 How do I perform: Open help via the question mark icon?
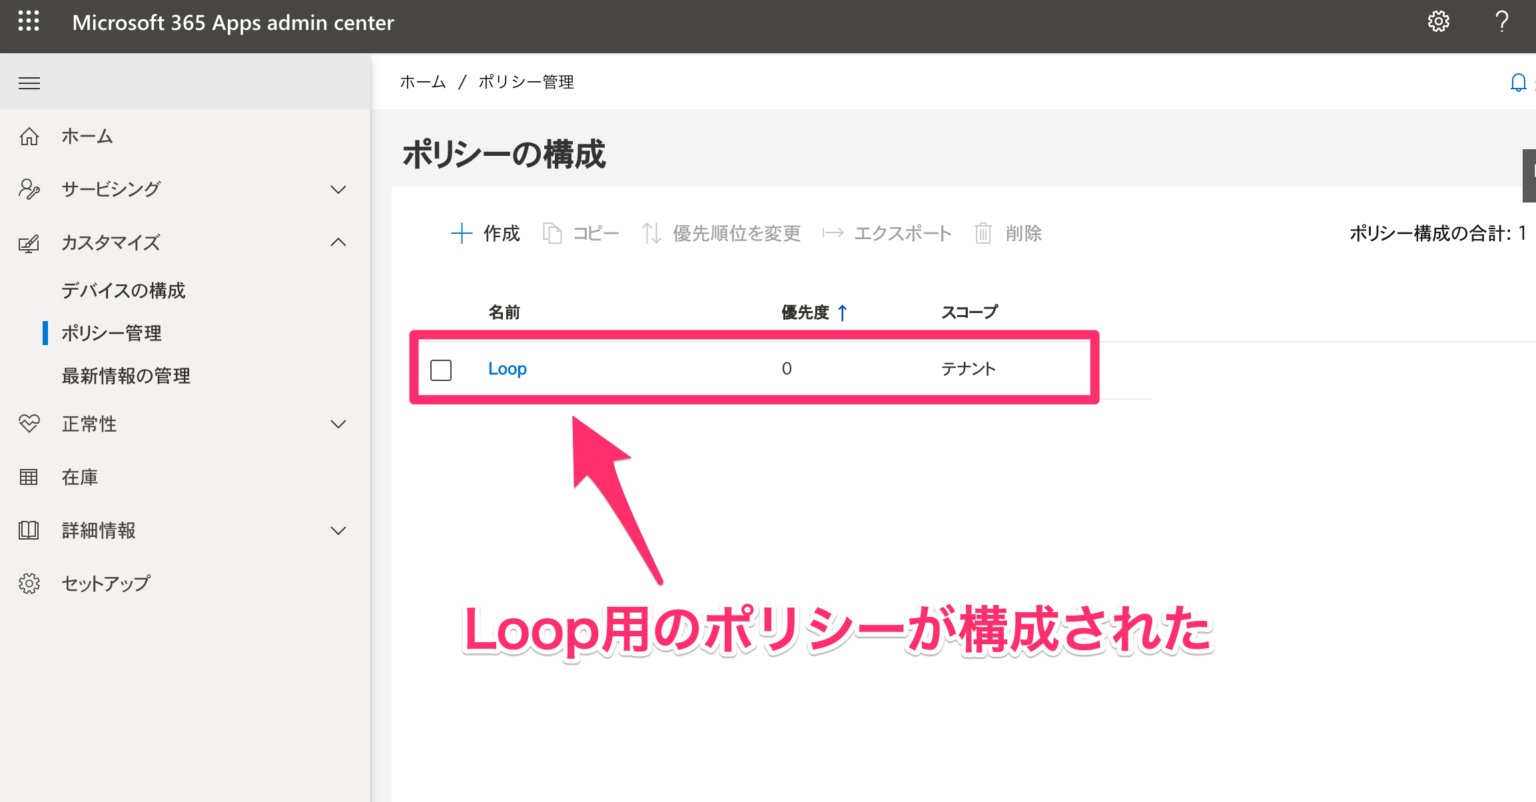[x=1501, y=21]
